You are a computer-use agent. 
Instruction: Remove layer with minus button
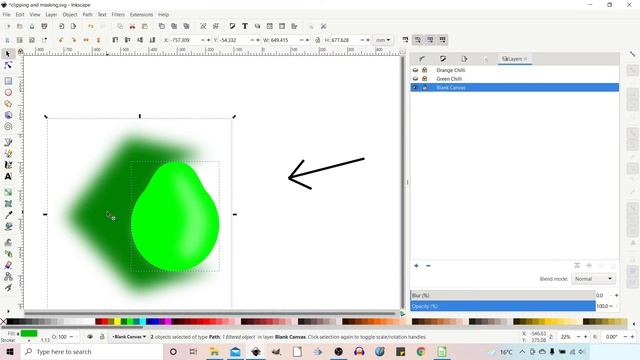click(x=428, y=266)
